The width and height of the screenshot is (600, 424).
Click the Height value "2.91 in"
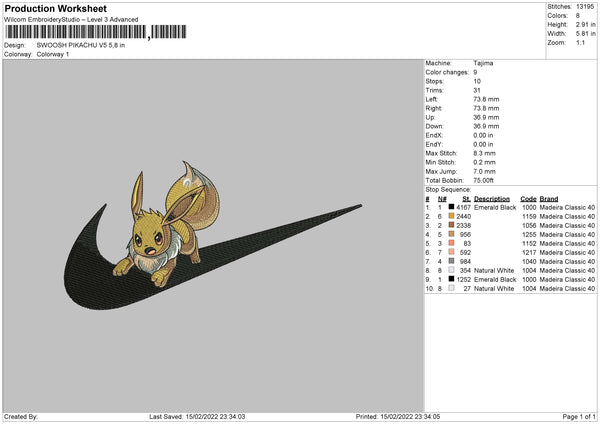point(585,24)
